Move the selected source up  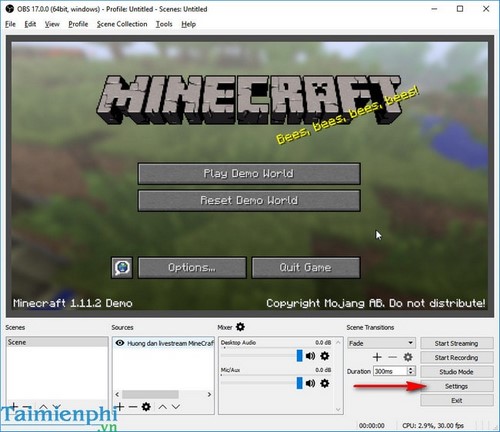pos(162,407)
